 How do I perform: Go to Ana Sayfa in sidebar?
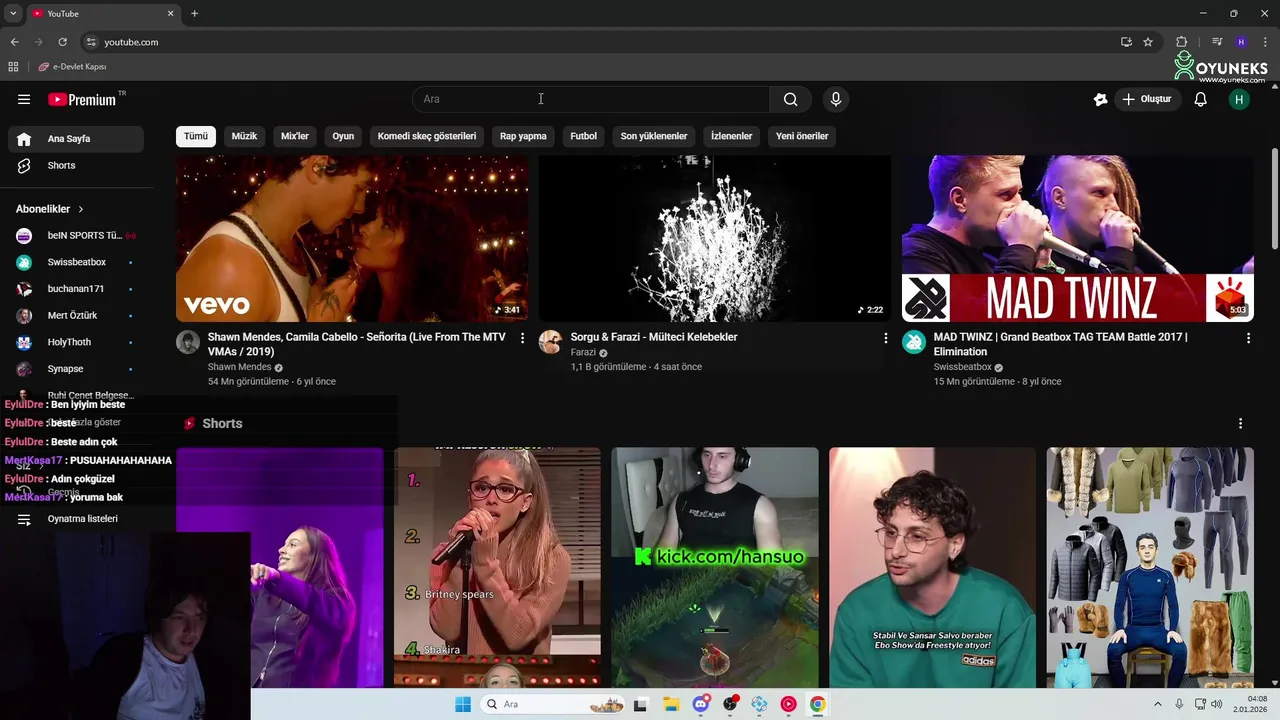[76, 139]
